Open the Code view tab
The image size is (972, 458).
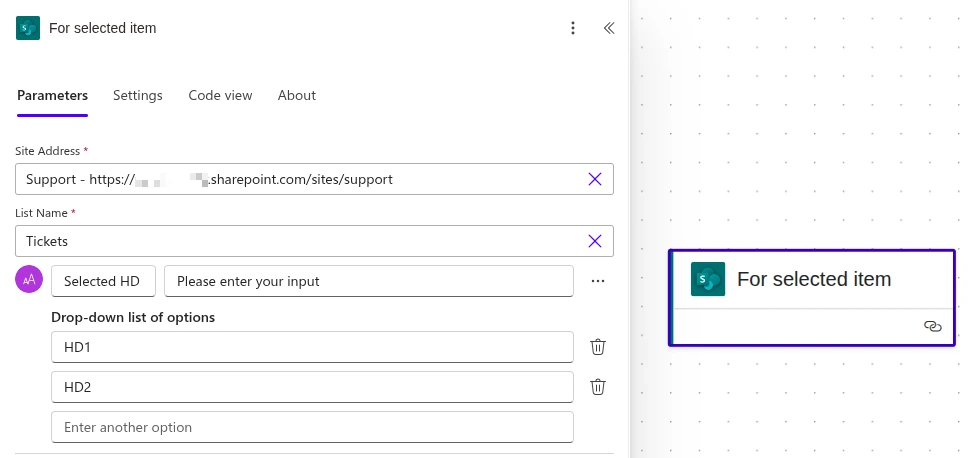click(x=220, y=95)
